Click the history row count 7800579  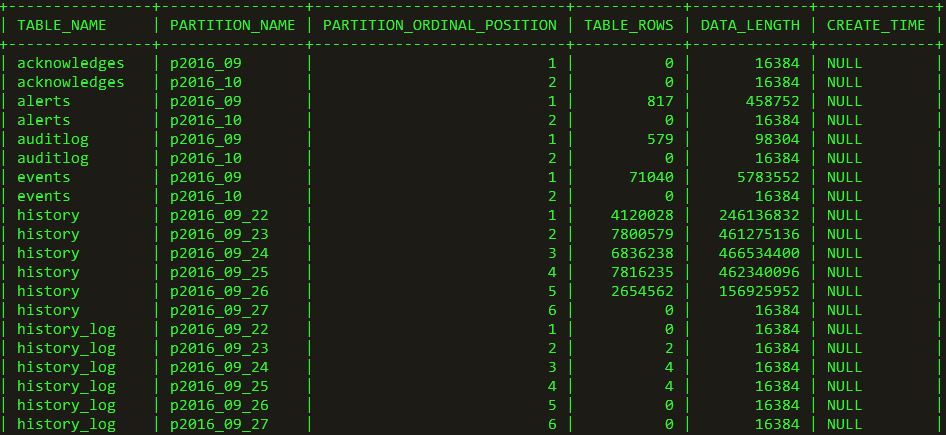(x=643, y=234)
